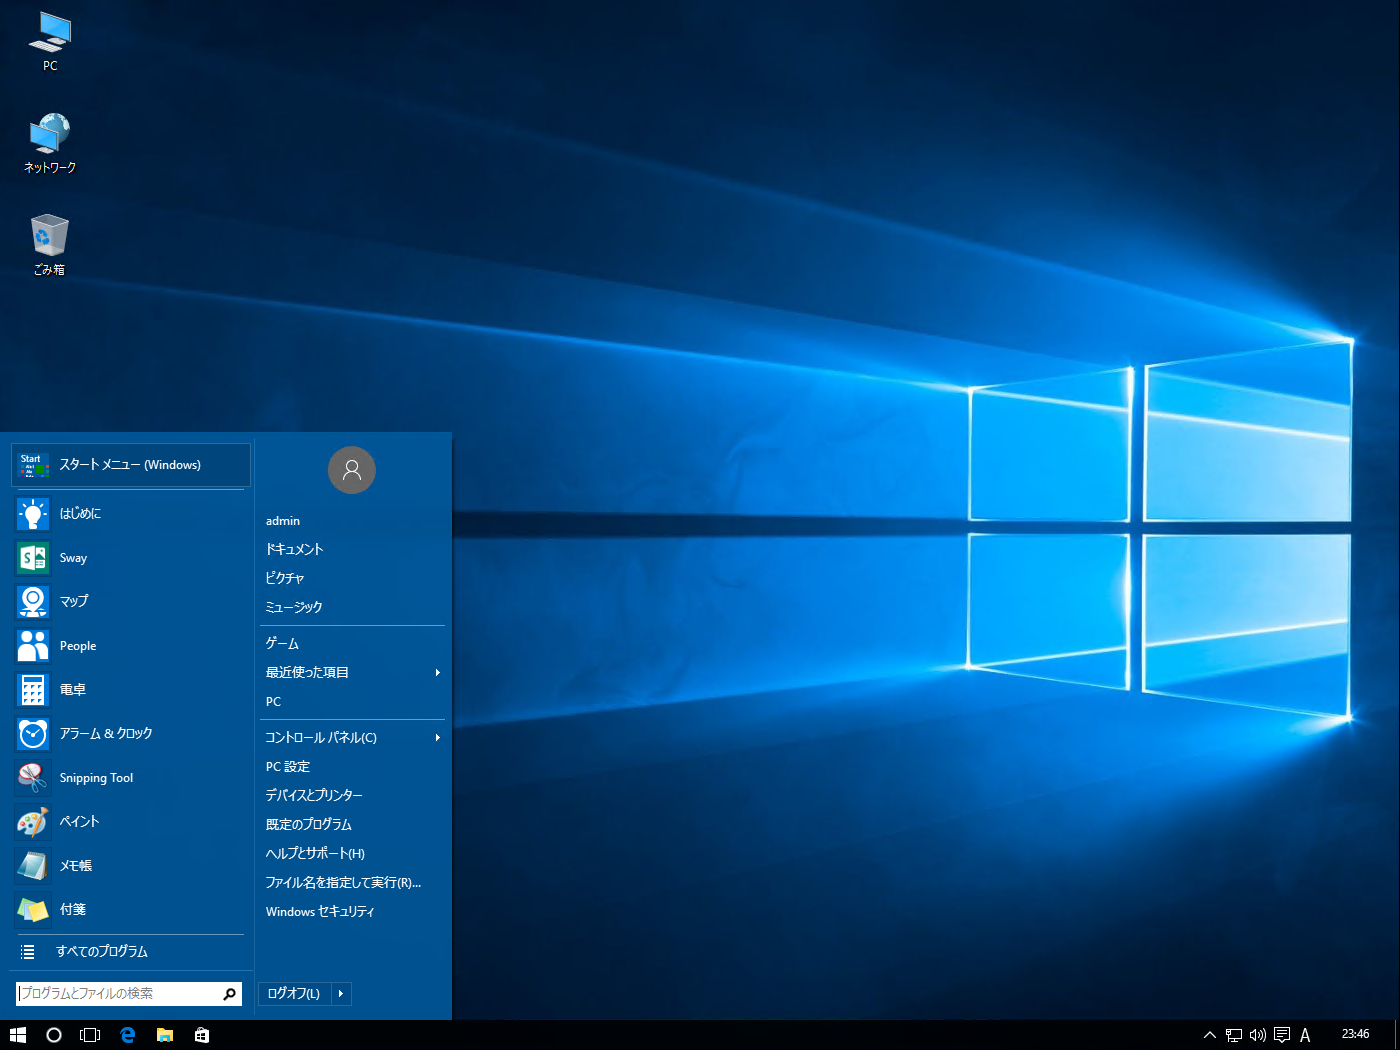The height and width of the screenshot is (1050, 1400).
Task: Click the IME input mode A indicator
Action: tap(1305, 1035)
